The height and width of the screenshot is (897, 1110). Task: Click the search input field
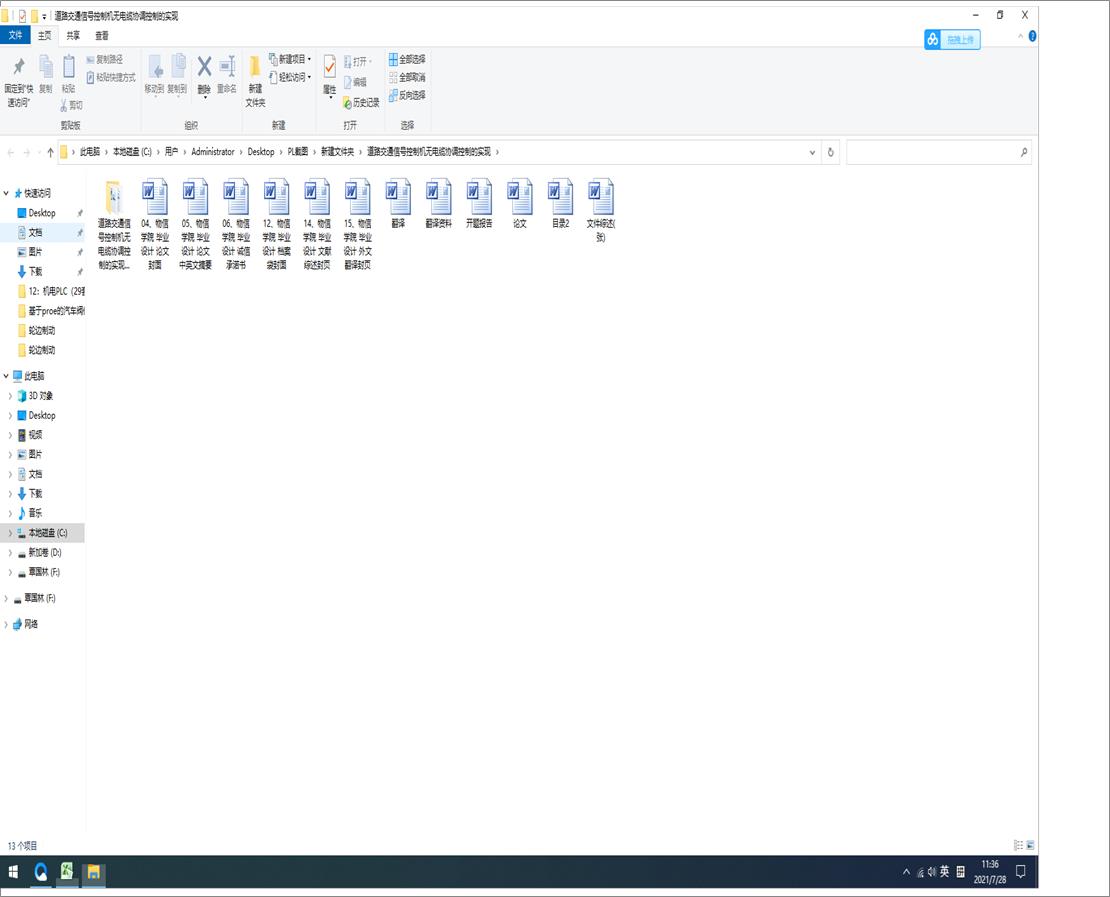(x=939, y=152)
